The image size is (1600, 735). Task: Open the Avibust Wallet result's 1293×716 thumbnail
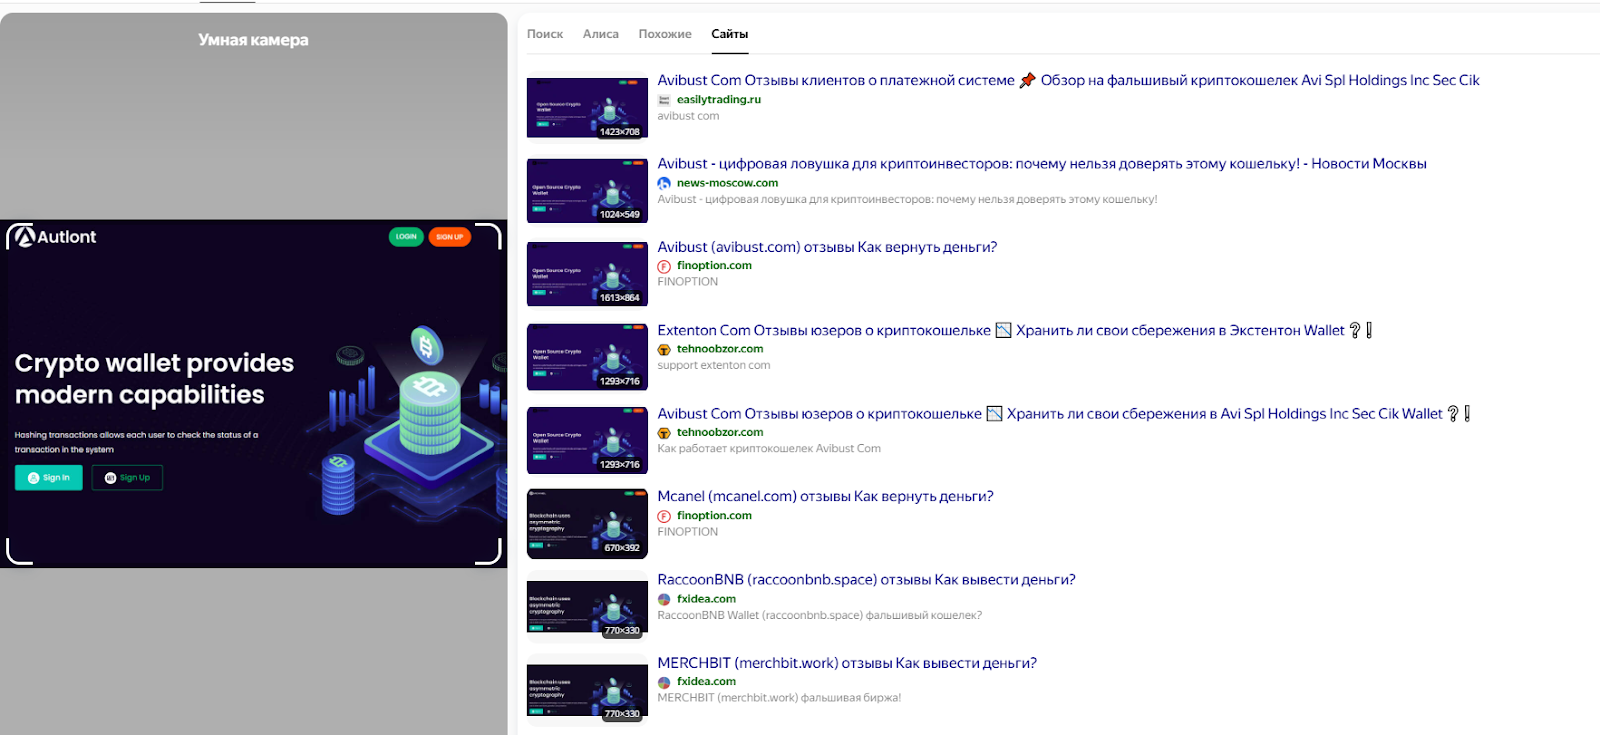pyautogui.click(x=587, y=440)
